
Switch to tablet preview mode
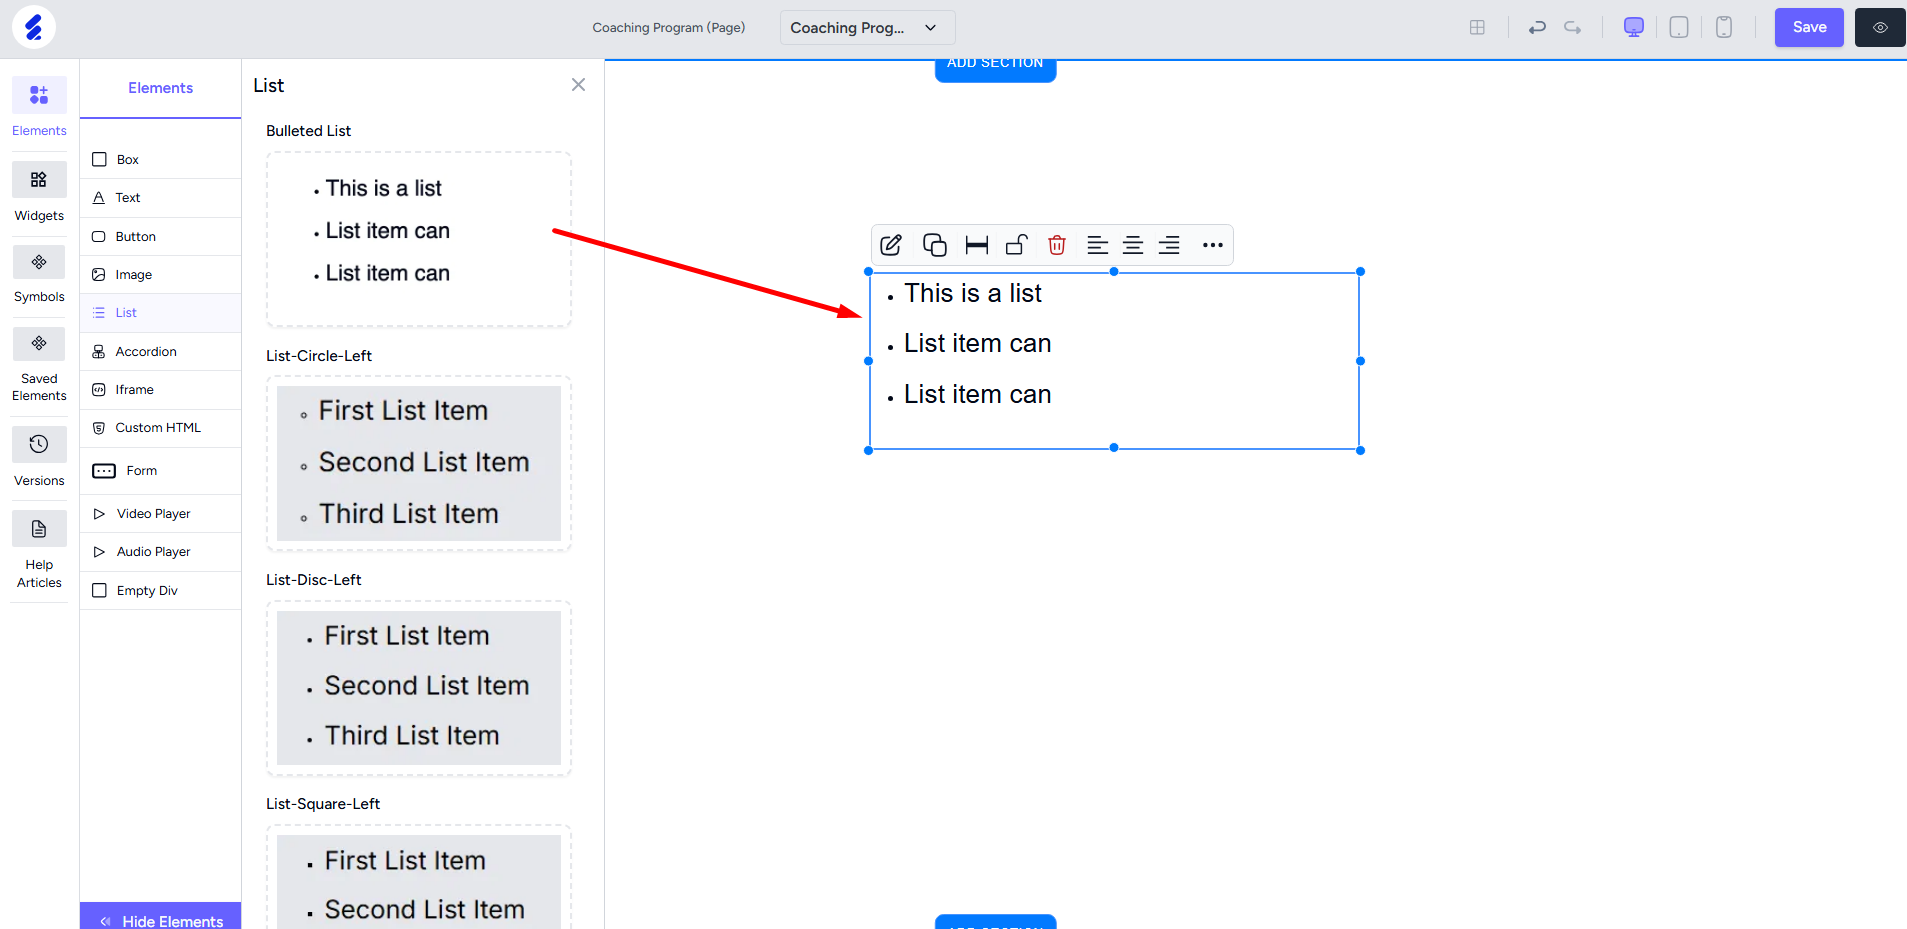click(1679, 27)
